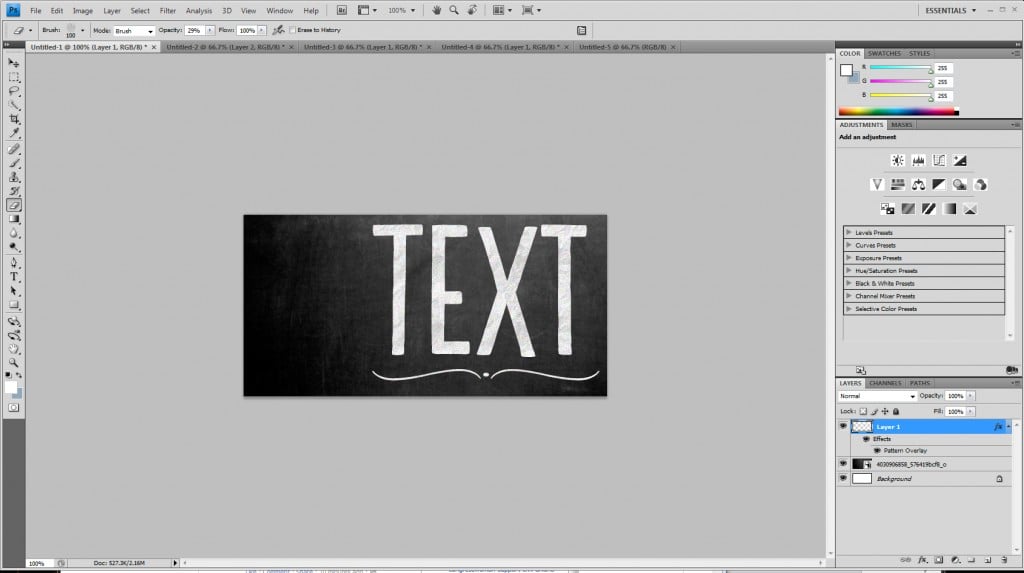Expand Levels Presets
Image resolution: width=1024 pixels, height=573 pixels.
(x=848, y=232)
